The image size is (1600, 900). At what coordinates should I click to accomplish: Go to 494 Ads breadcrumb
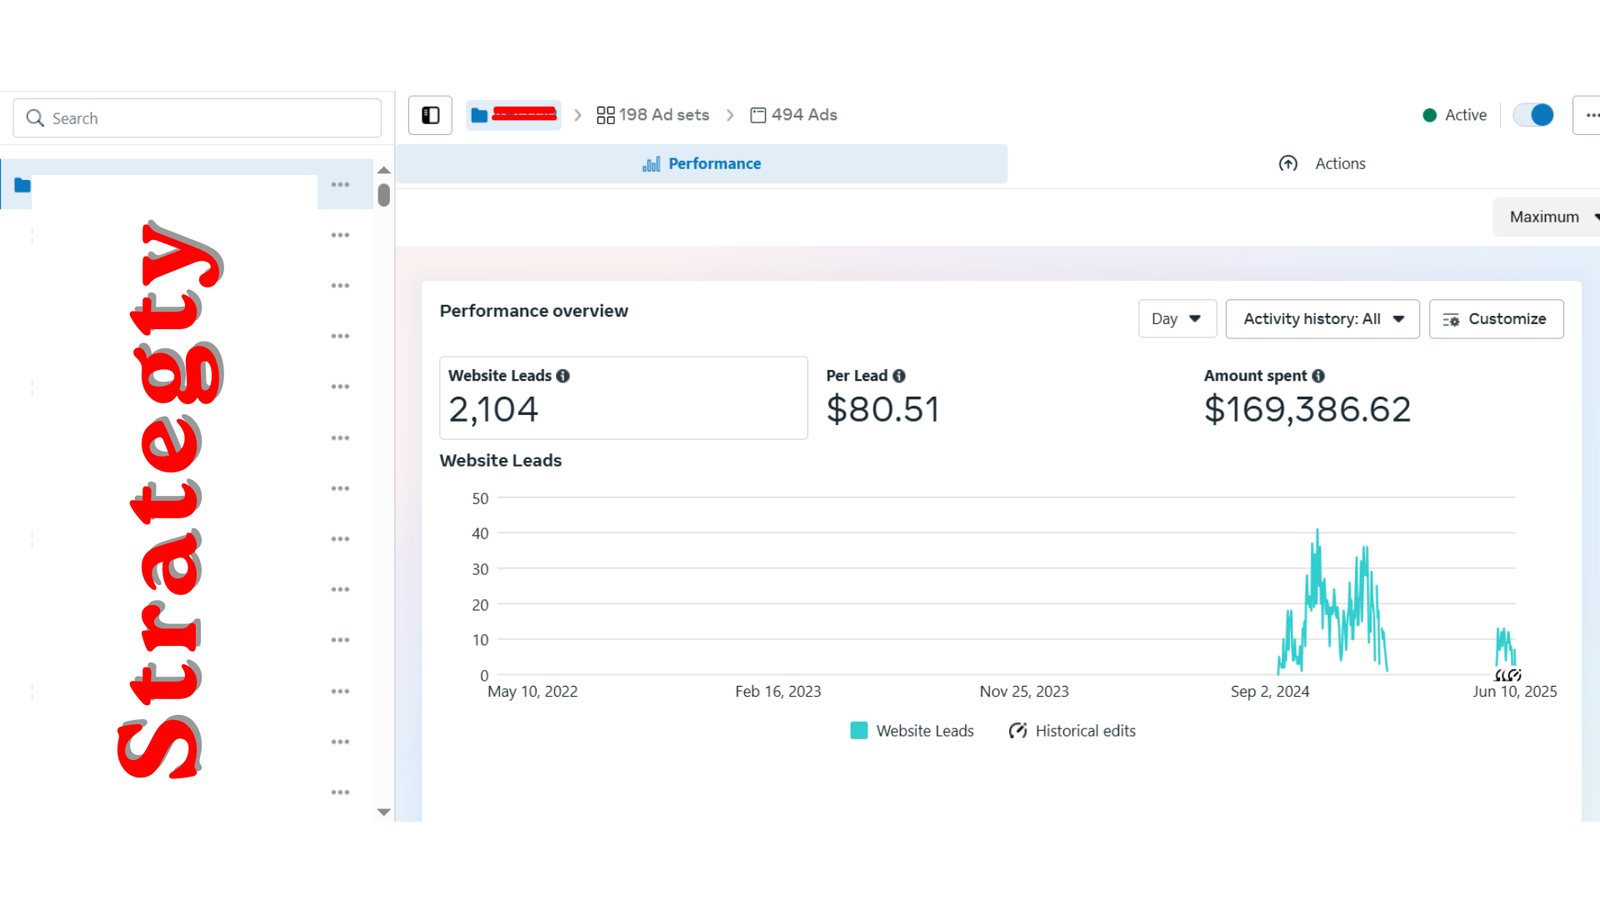click(794, 115)
